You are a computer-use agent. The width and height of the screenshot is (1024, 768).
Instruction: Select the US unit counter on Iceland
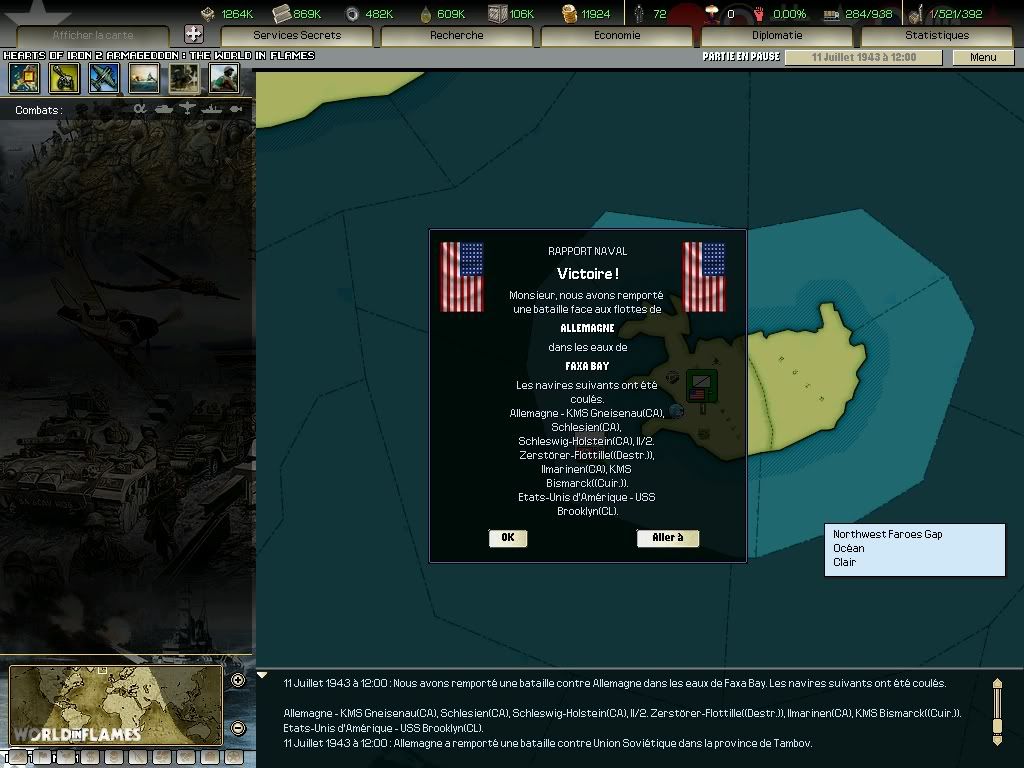pyautogui.click(x=701, y=386)
